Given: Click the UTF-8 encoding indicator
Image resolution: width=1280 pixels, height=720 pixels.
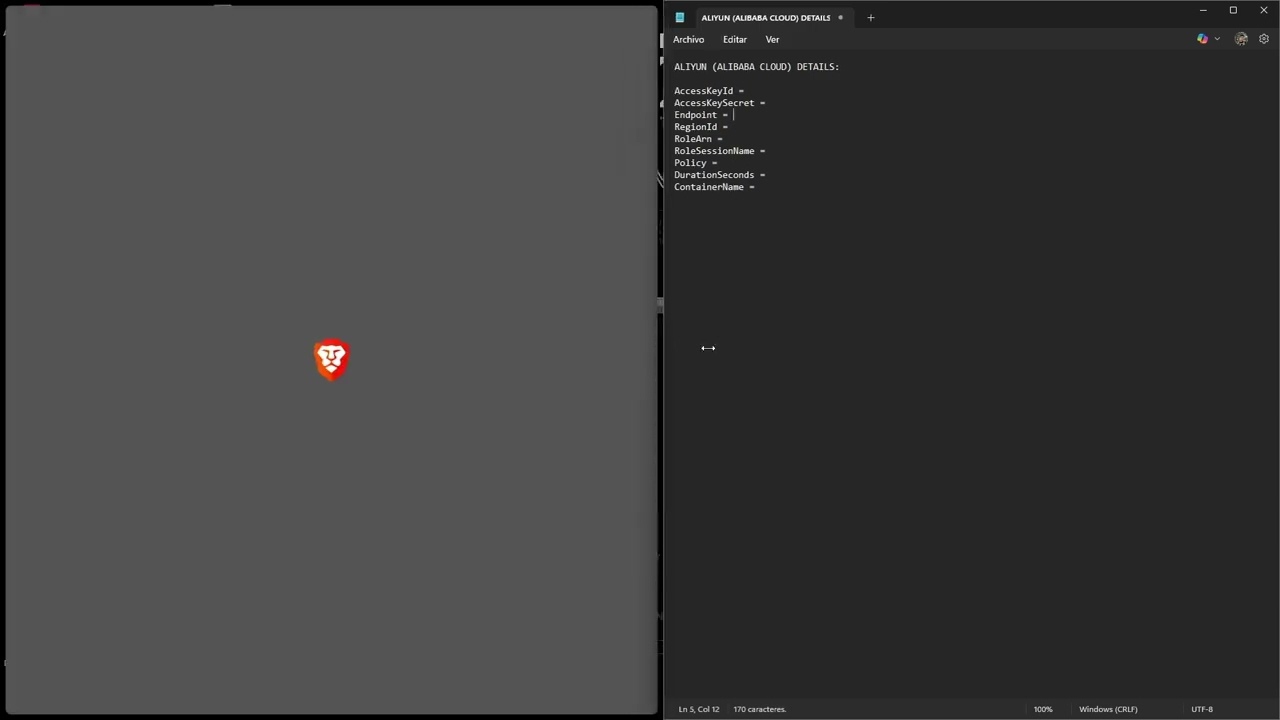Looking at the screenshot, I should tap(1202, 709).
